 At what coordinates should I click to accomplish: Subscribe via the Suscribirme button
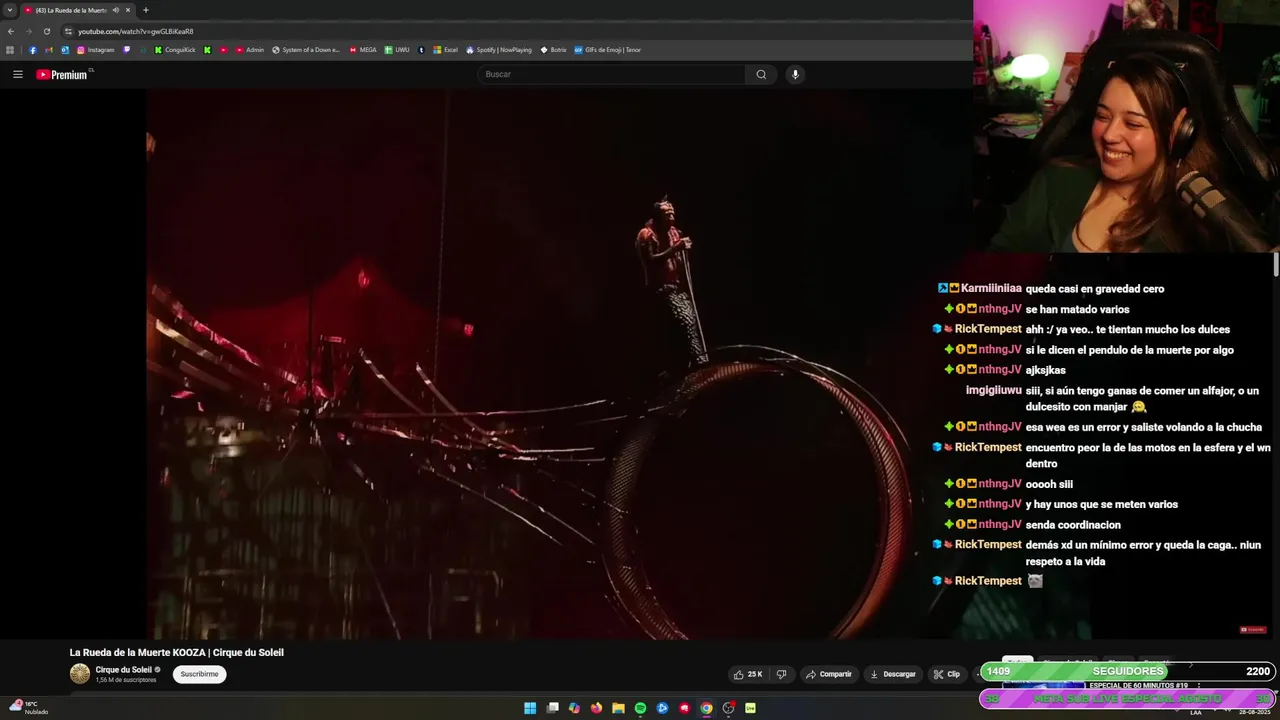(x=199, y=674)
